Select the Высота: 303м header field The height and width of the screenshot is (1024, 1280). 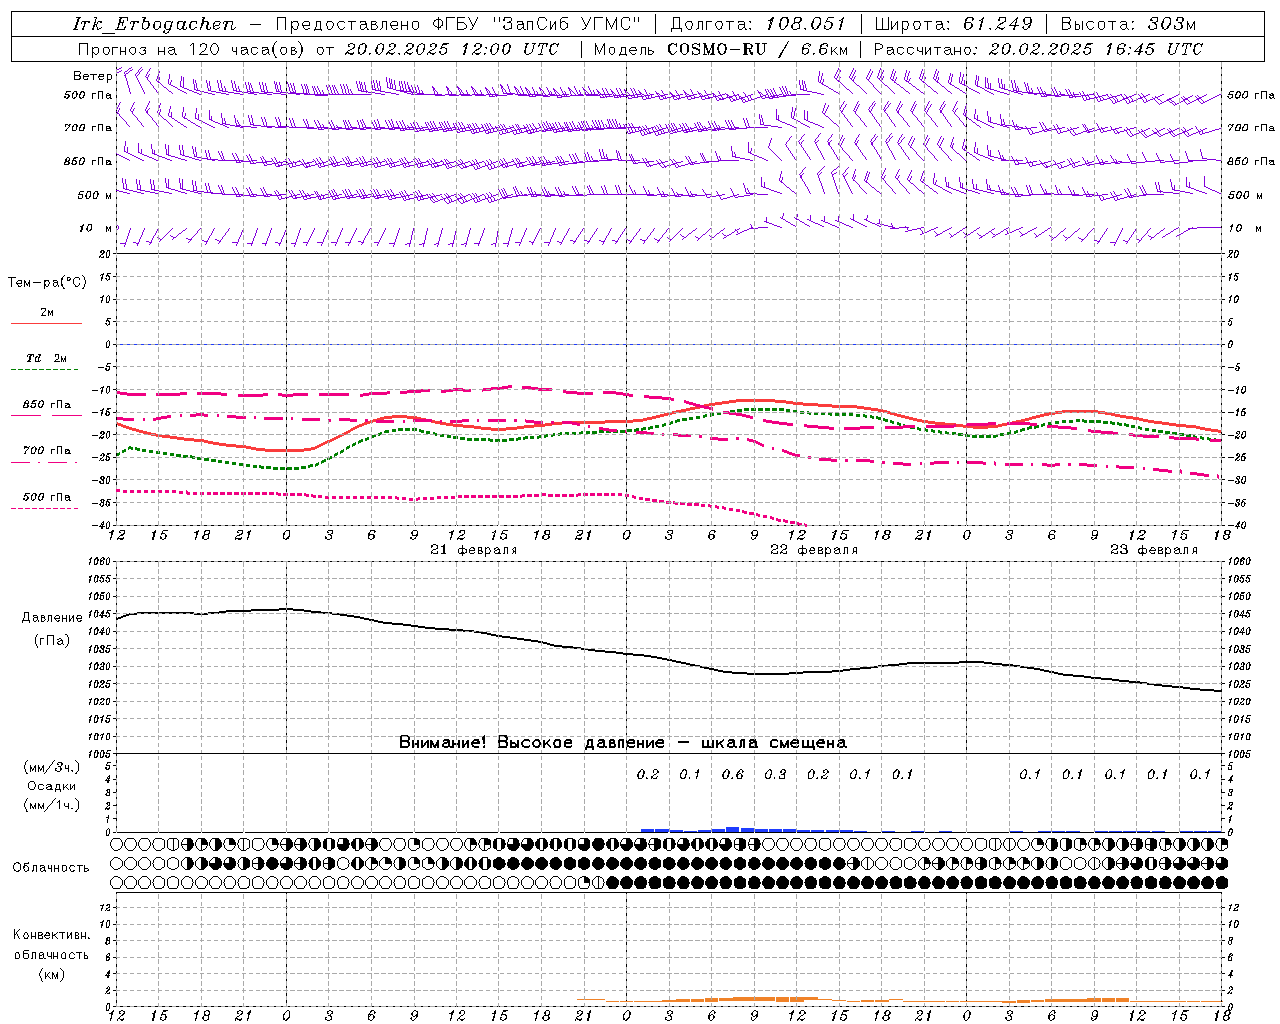[1128, 24]
